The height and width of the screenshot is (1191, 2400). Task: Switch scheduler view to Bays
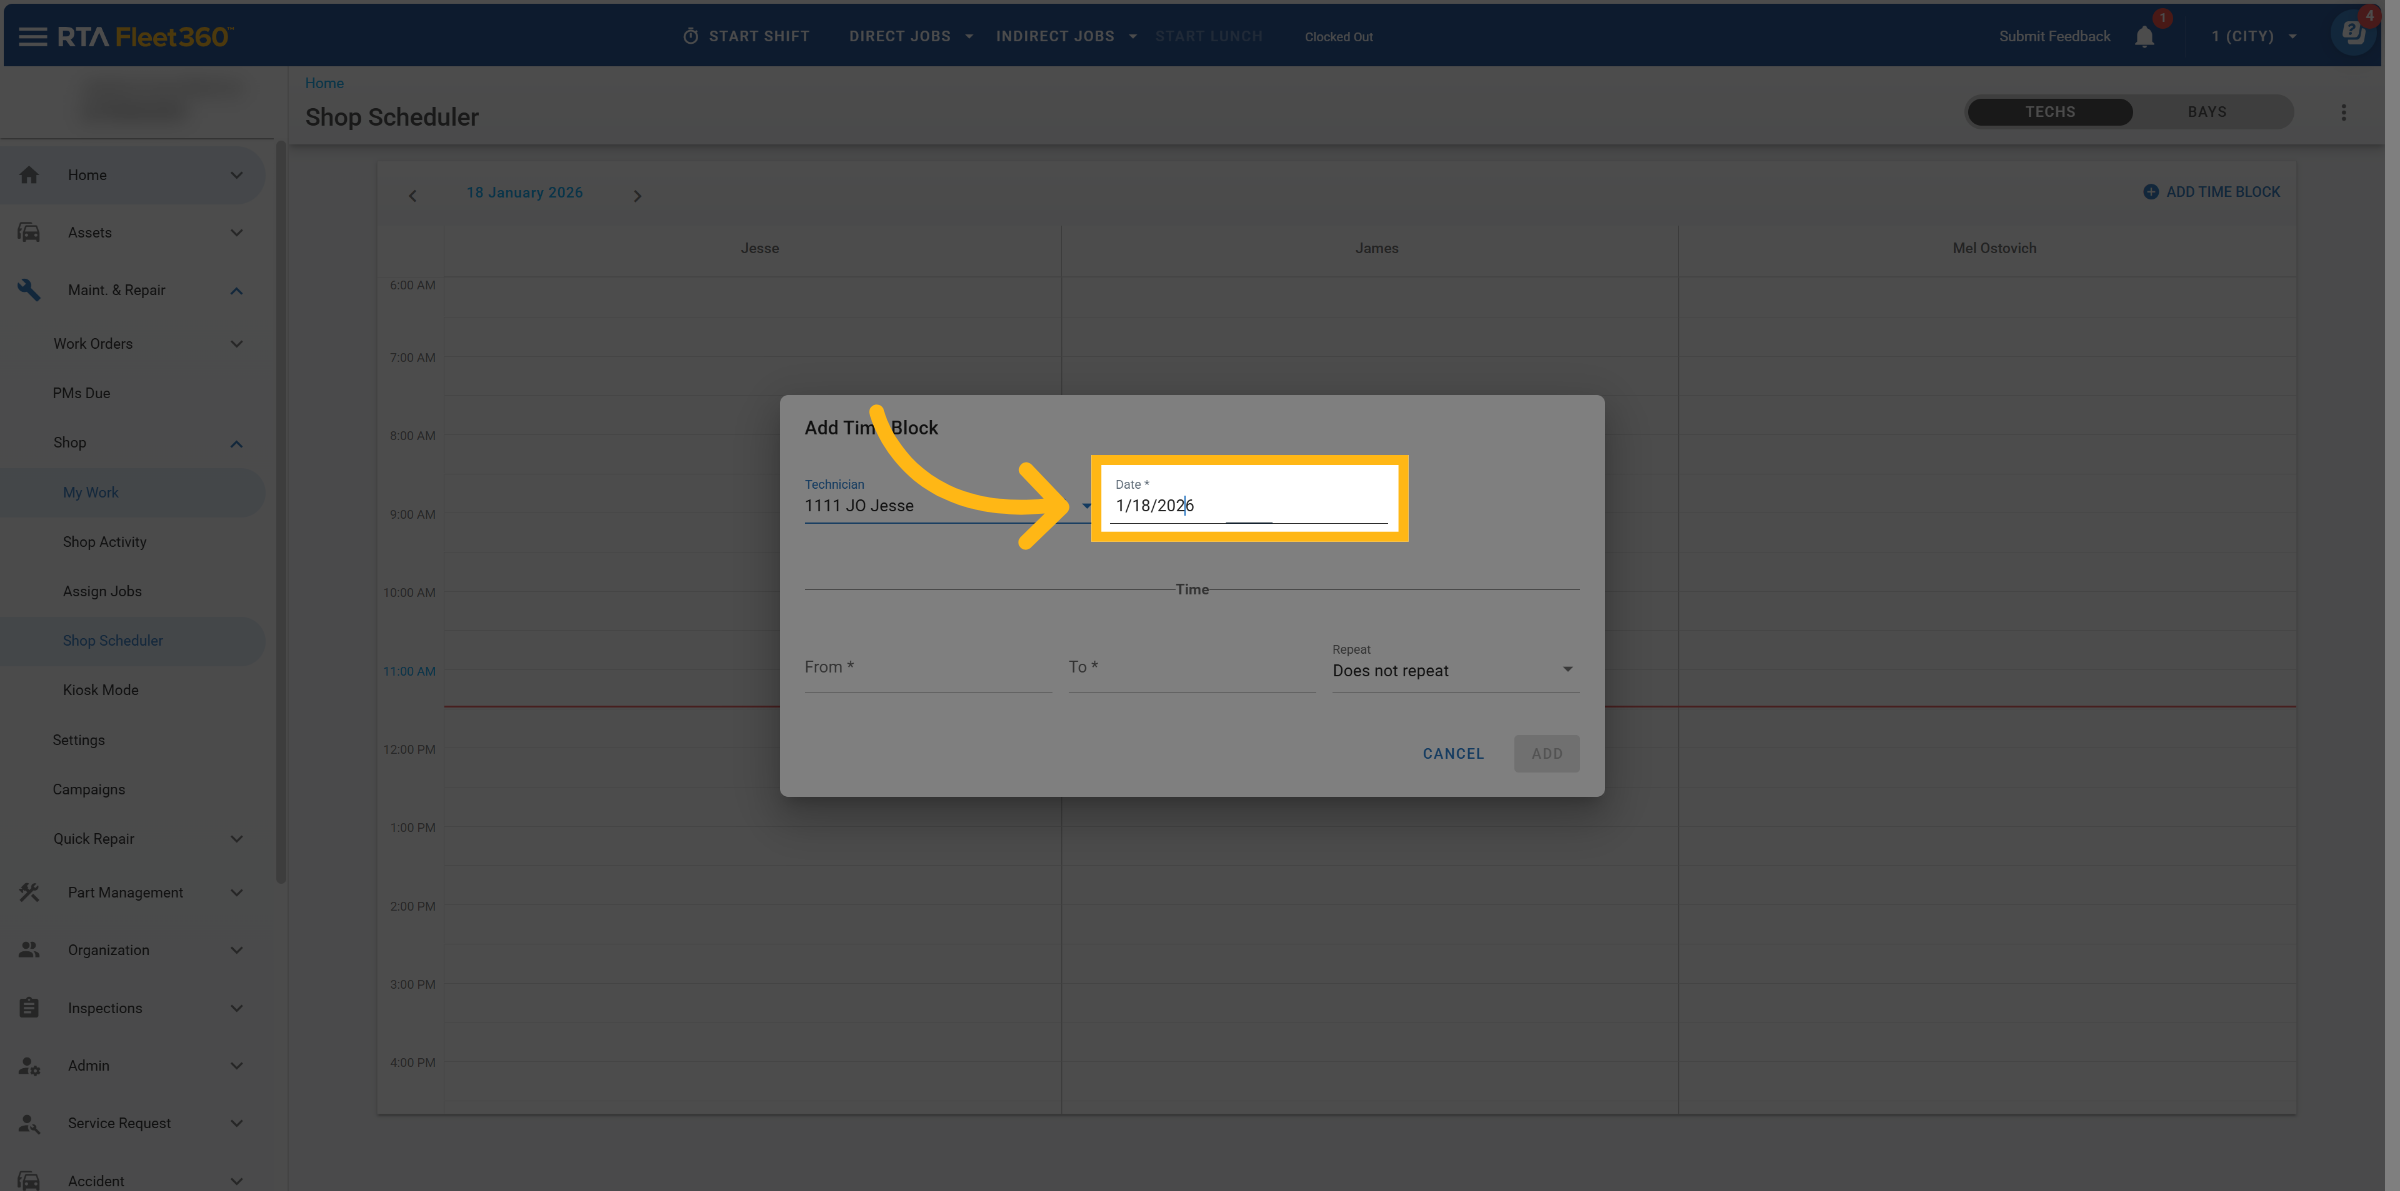tap(2206, 112)
